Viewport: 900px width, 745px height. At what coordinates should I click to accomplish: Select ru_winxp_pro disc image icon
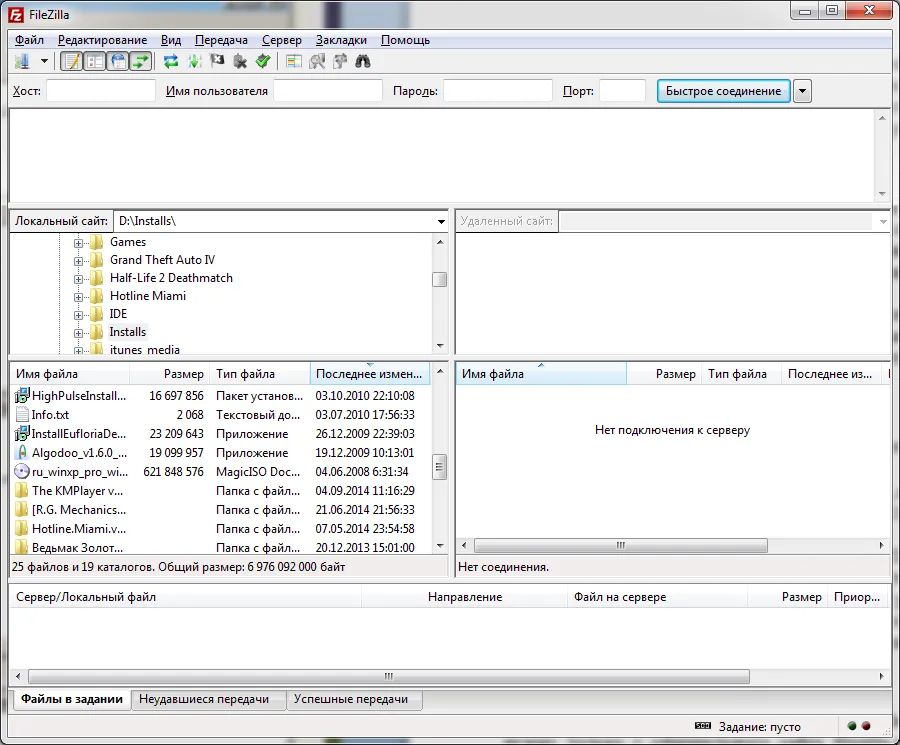click(x=22, y=471)
